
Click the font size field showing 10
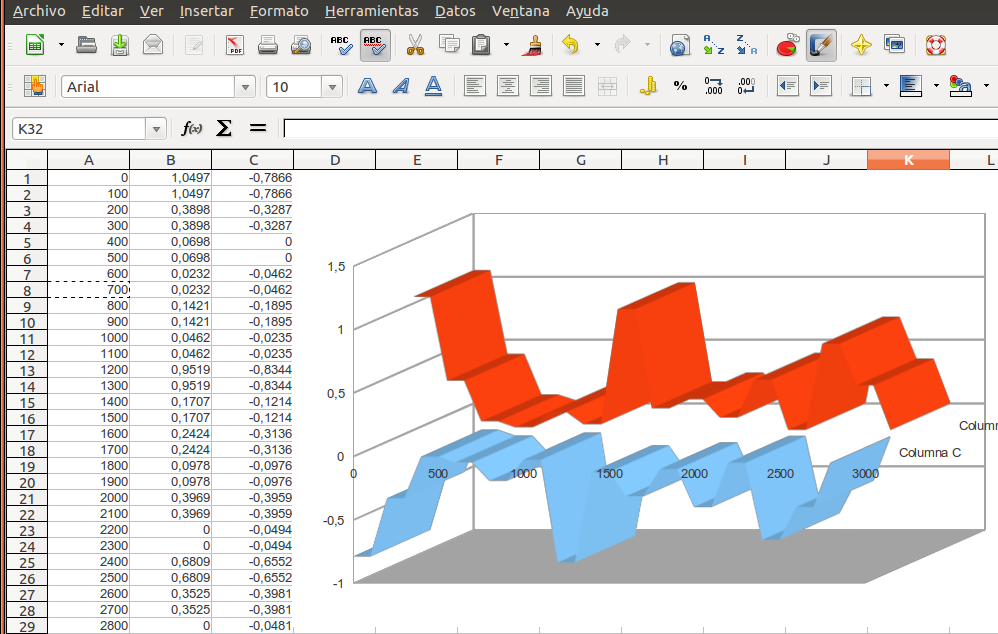click(x=294, y=87)
